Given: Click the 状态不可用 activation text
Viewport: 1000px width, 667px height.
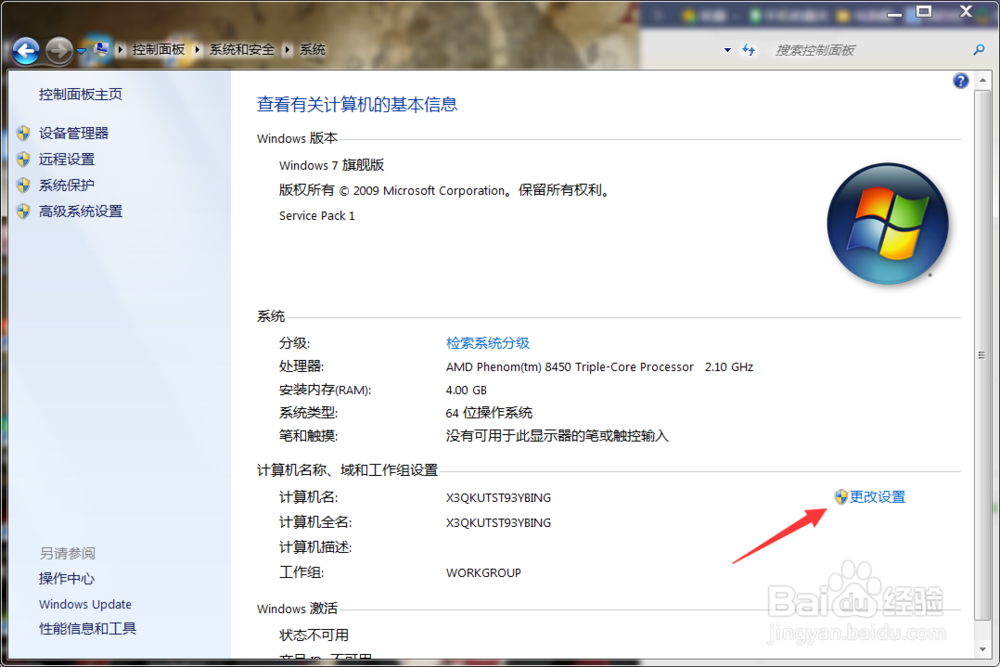Looking at the screenshot, I should pos(314,635).
